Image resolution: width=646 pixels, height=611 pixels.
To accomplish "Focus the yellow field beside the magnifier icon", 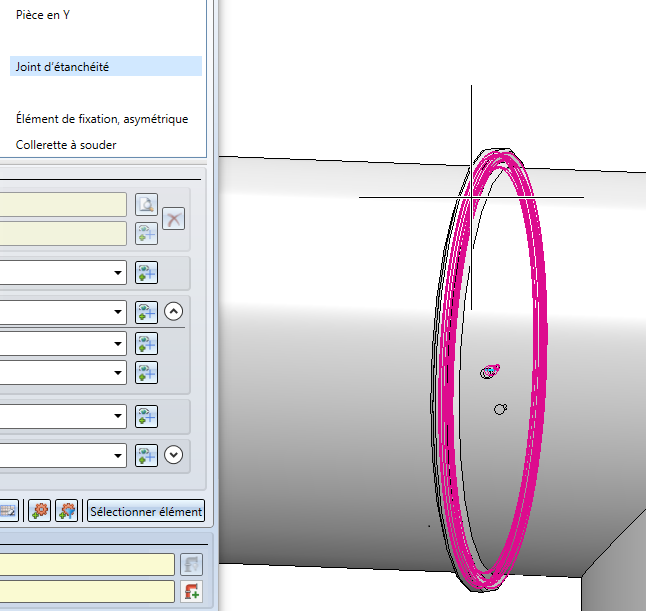I will pyautogui.click(x=63, y=204).
